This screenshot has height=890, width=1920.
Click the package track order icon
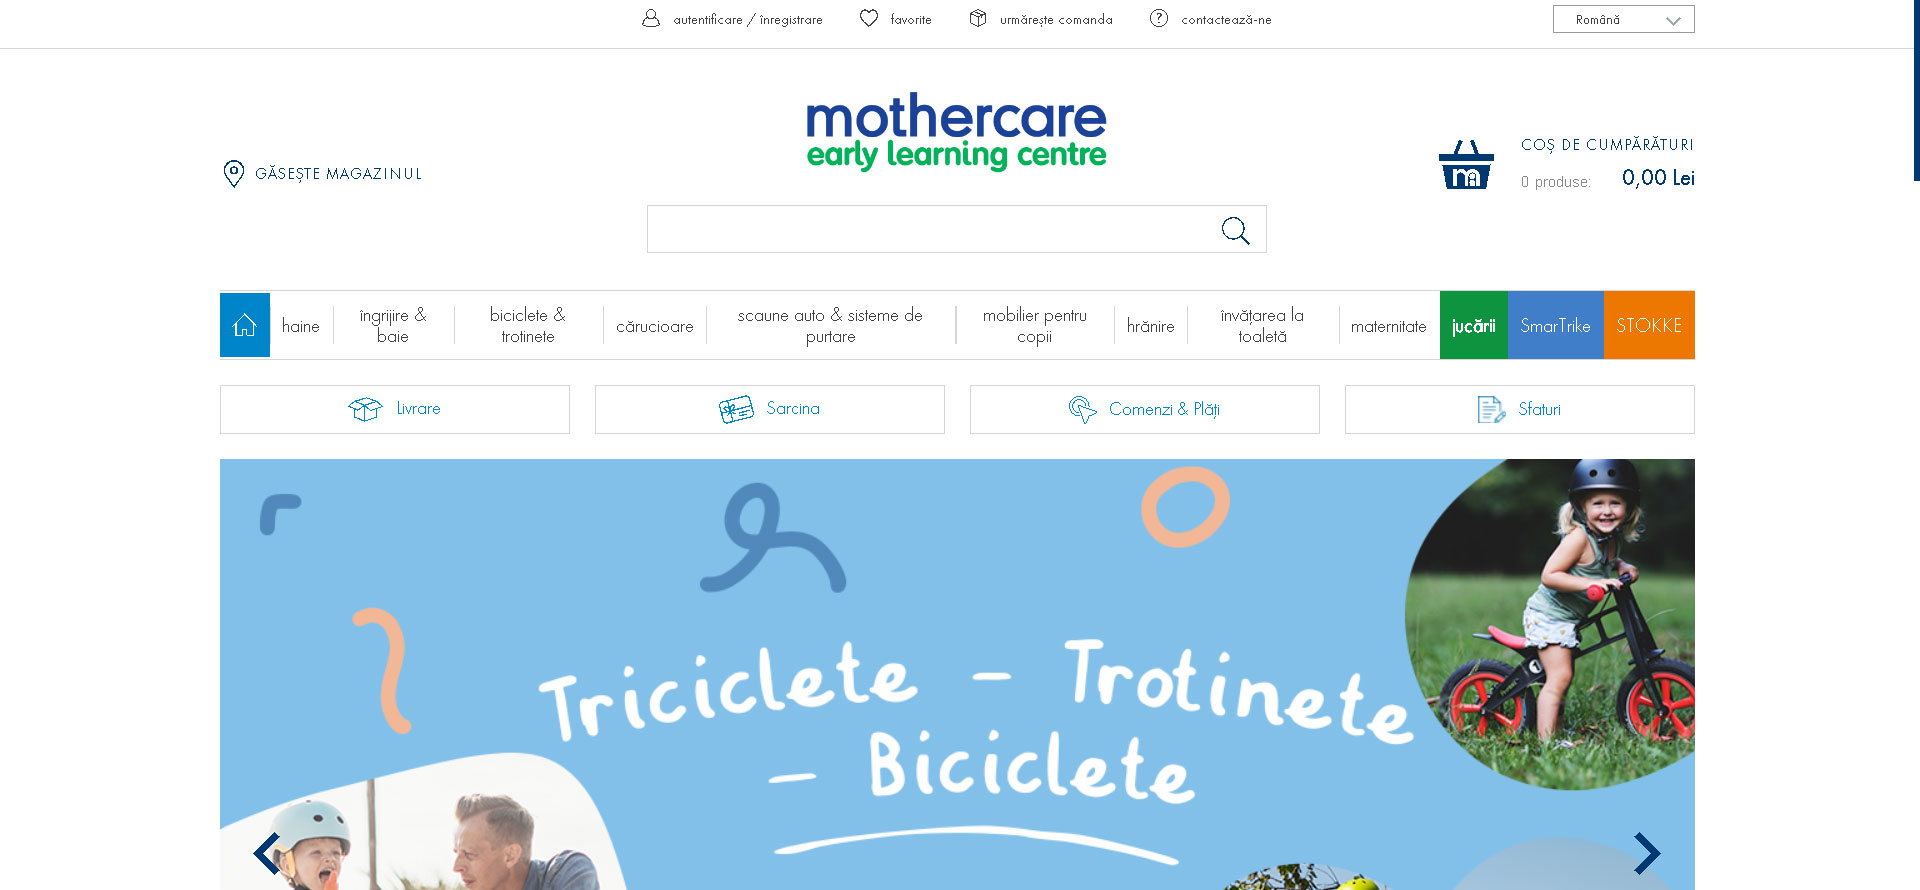click(978, 18)
